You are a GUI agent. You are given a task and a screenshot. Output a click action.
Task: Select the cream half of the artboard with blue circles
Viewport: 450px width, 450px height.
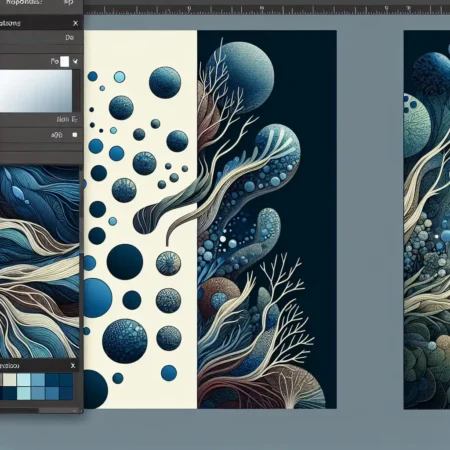click(140, 219)
